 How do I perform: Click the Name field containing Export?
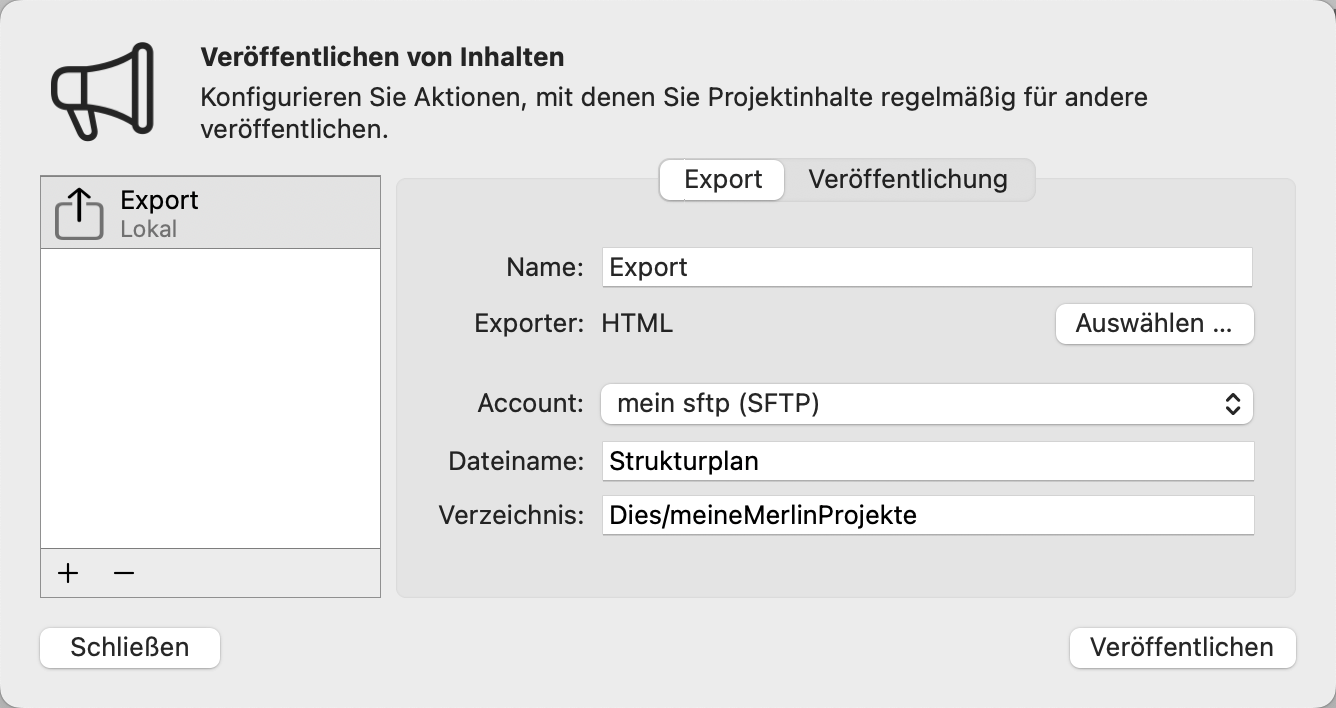(925, 267)
